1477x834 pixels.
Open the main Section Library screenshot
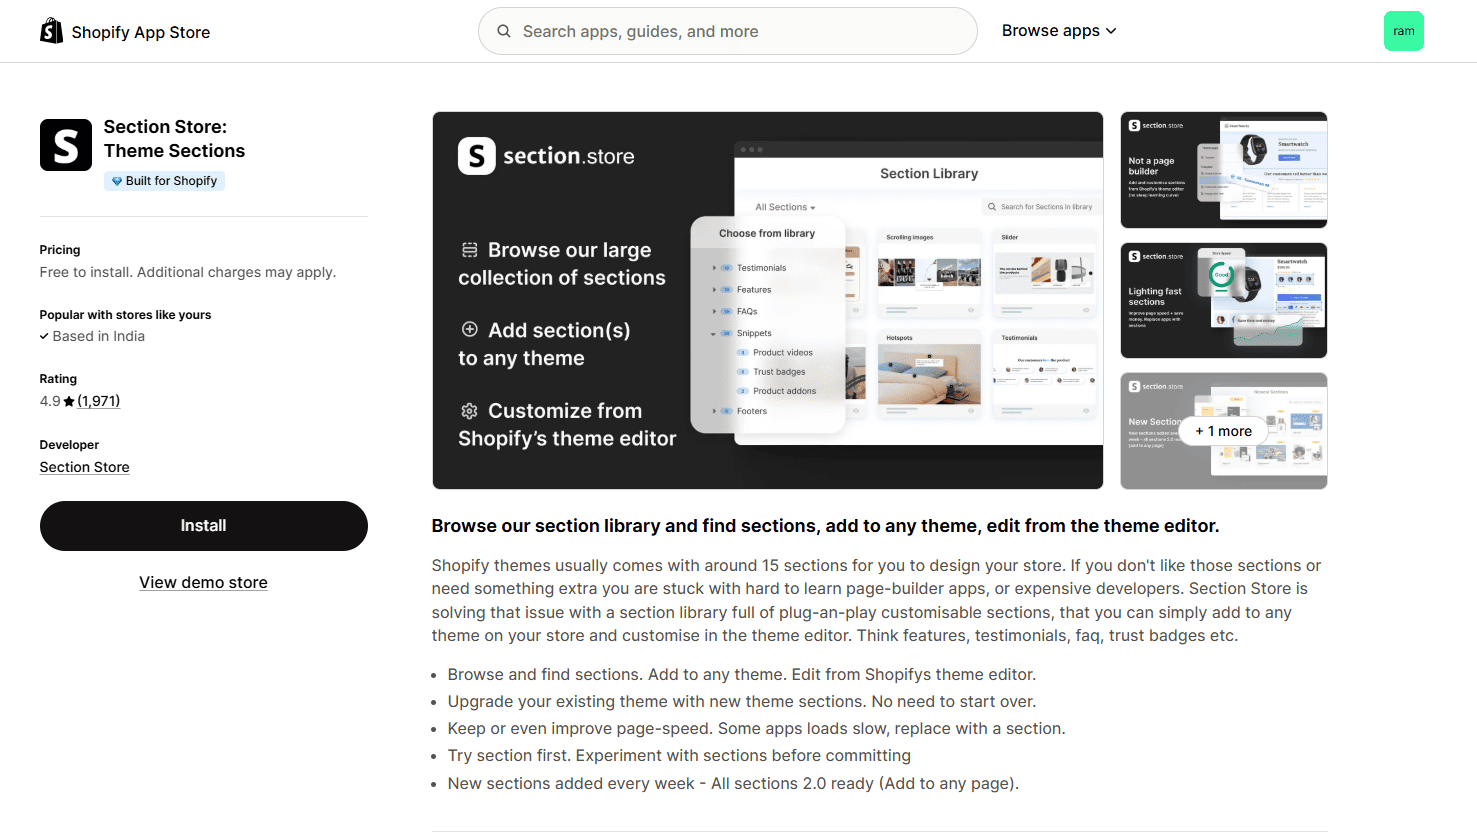coord(768,300)
